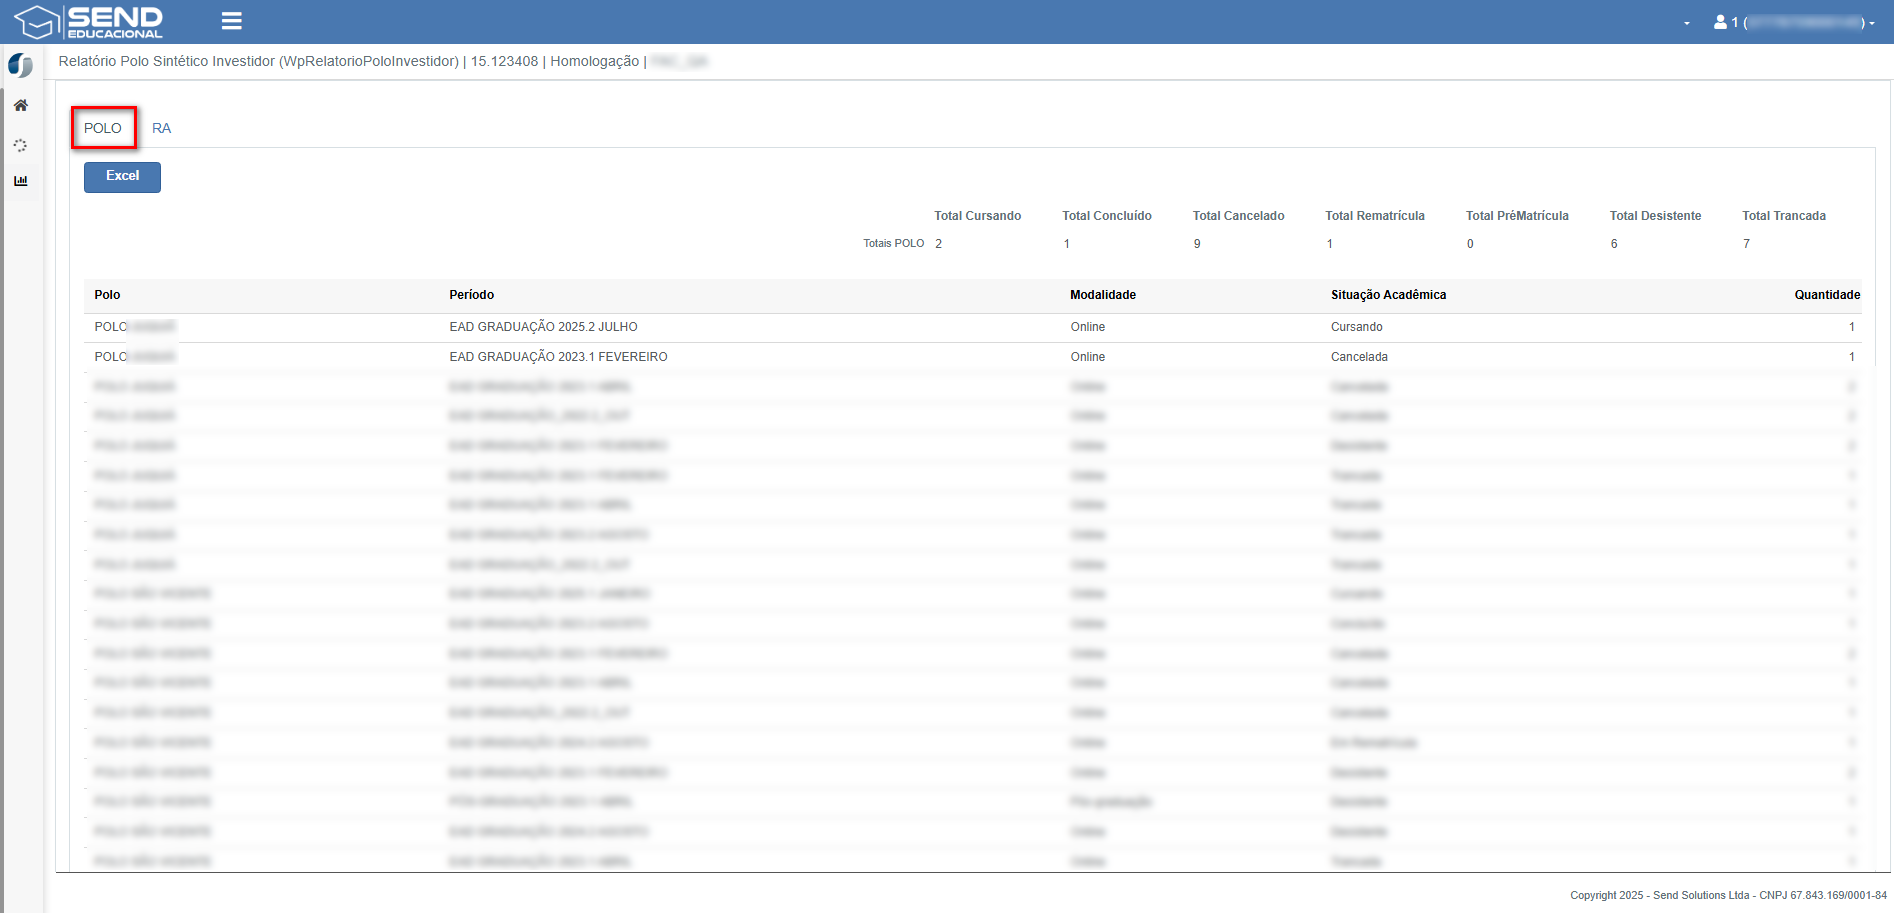The height and width of the screenshot is (913, 1894).
Task: Select the POLO tab
Action: [x=103, y=128]
